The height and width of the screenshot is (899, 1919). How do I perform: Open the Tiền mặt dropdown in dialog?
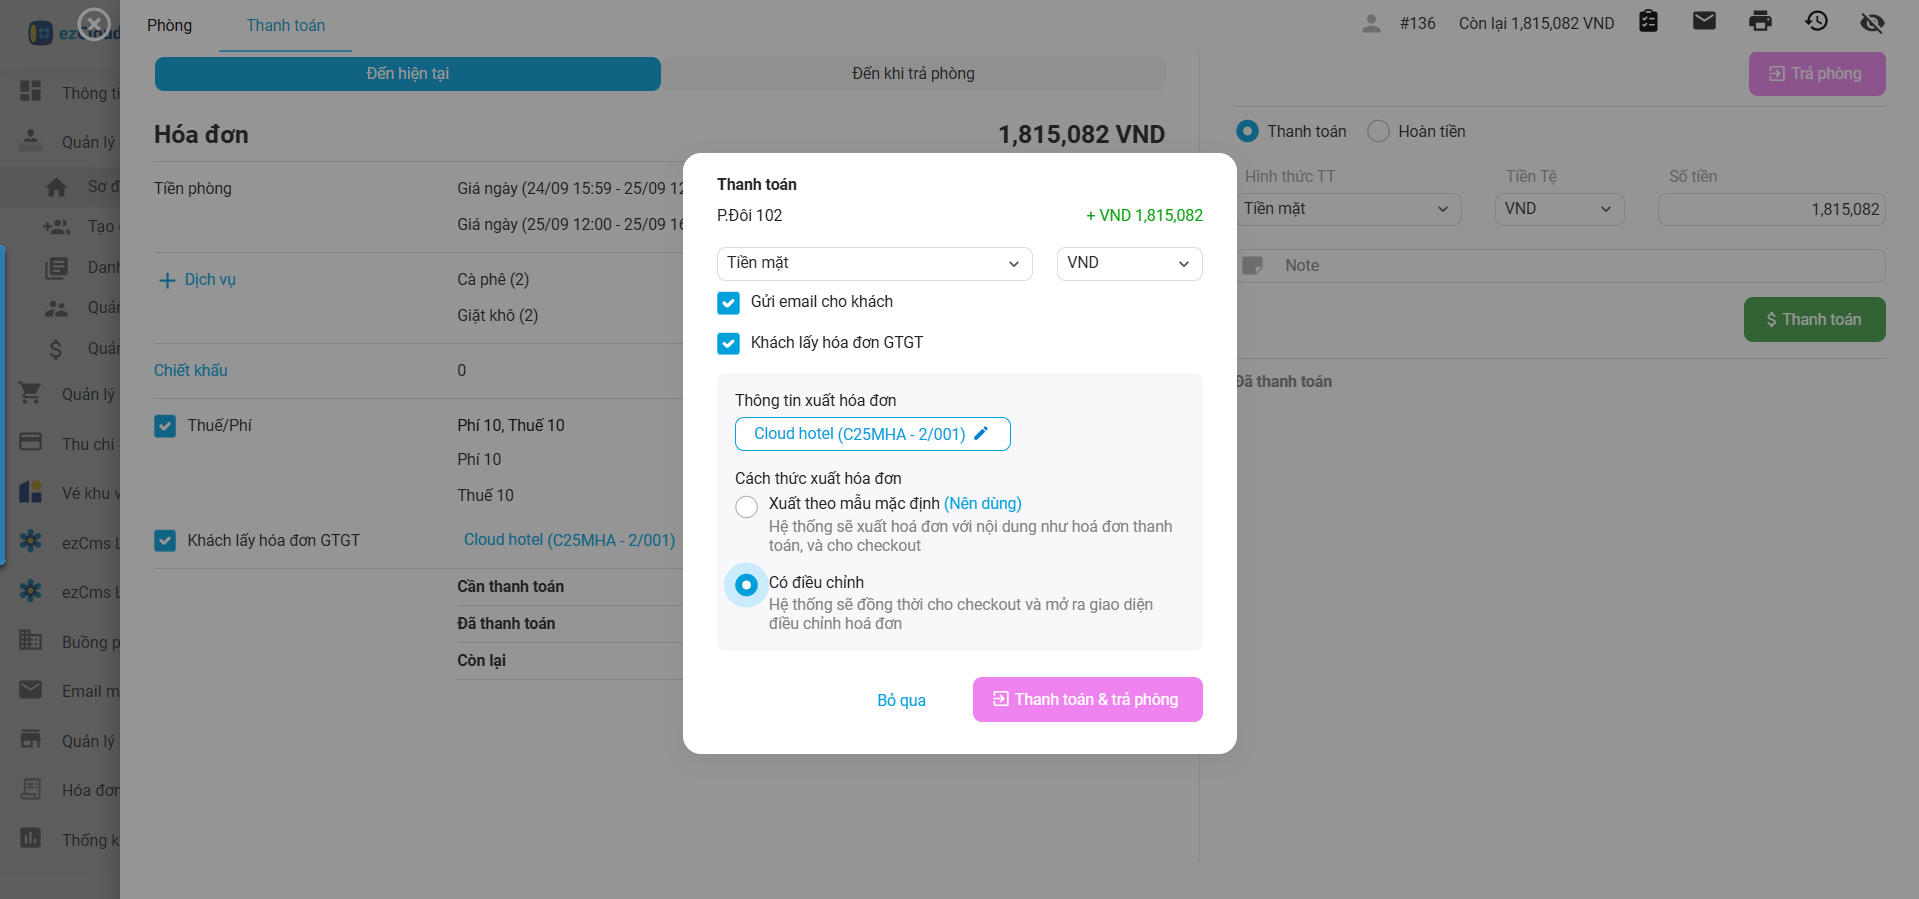tap(874, 264)
